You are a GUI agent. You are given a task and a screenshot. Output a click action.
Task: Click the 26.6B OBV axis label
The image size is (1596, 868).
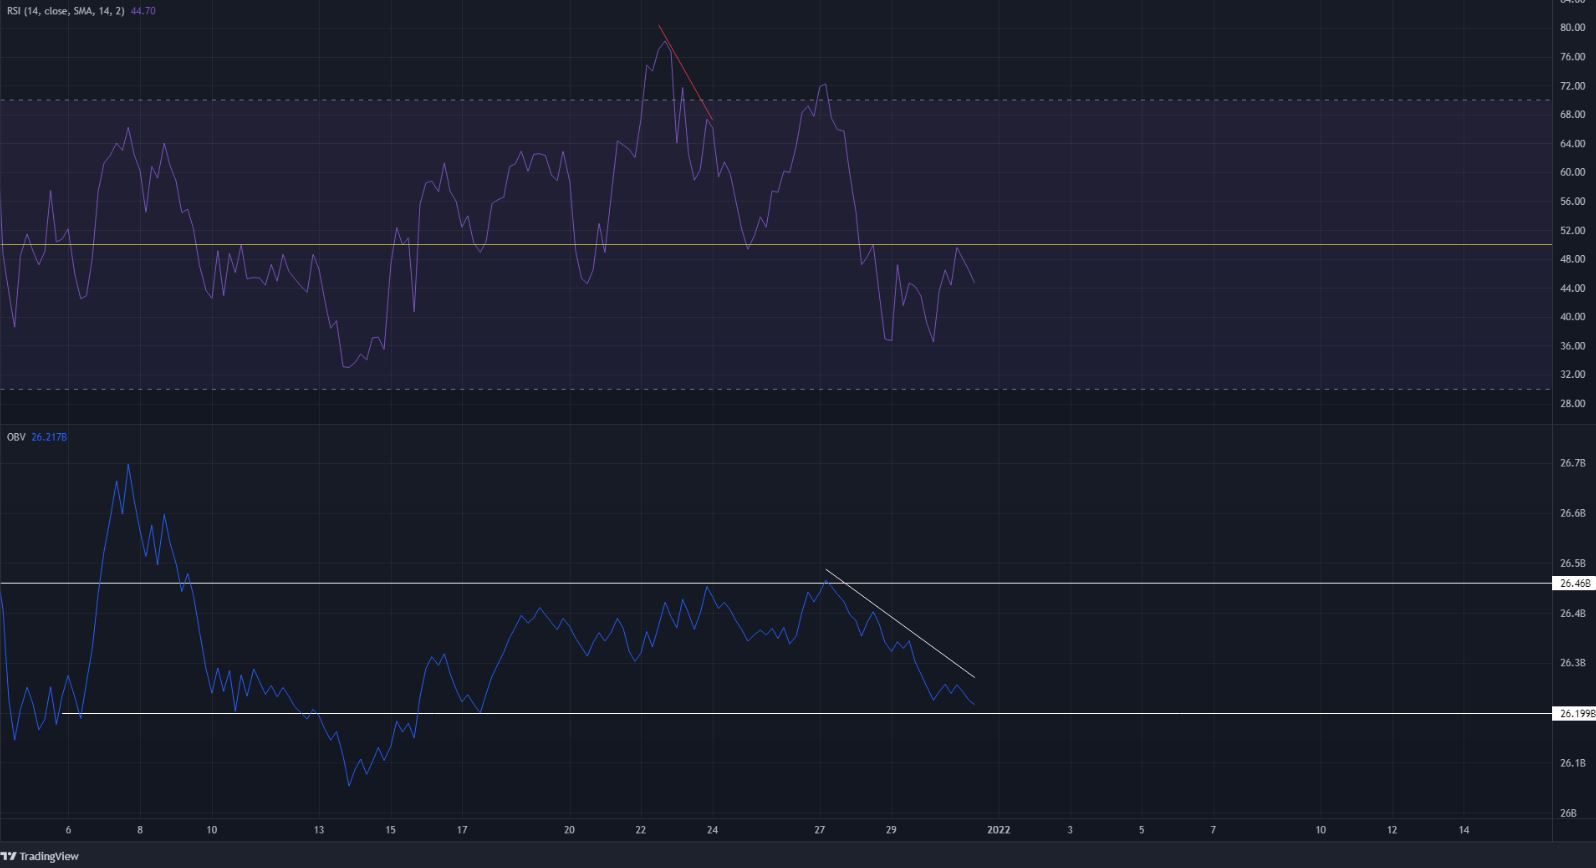click(x=1572, y=513)
